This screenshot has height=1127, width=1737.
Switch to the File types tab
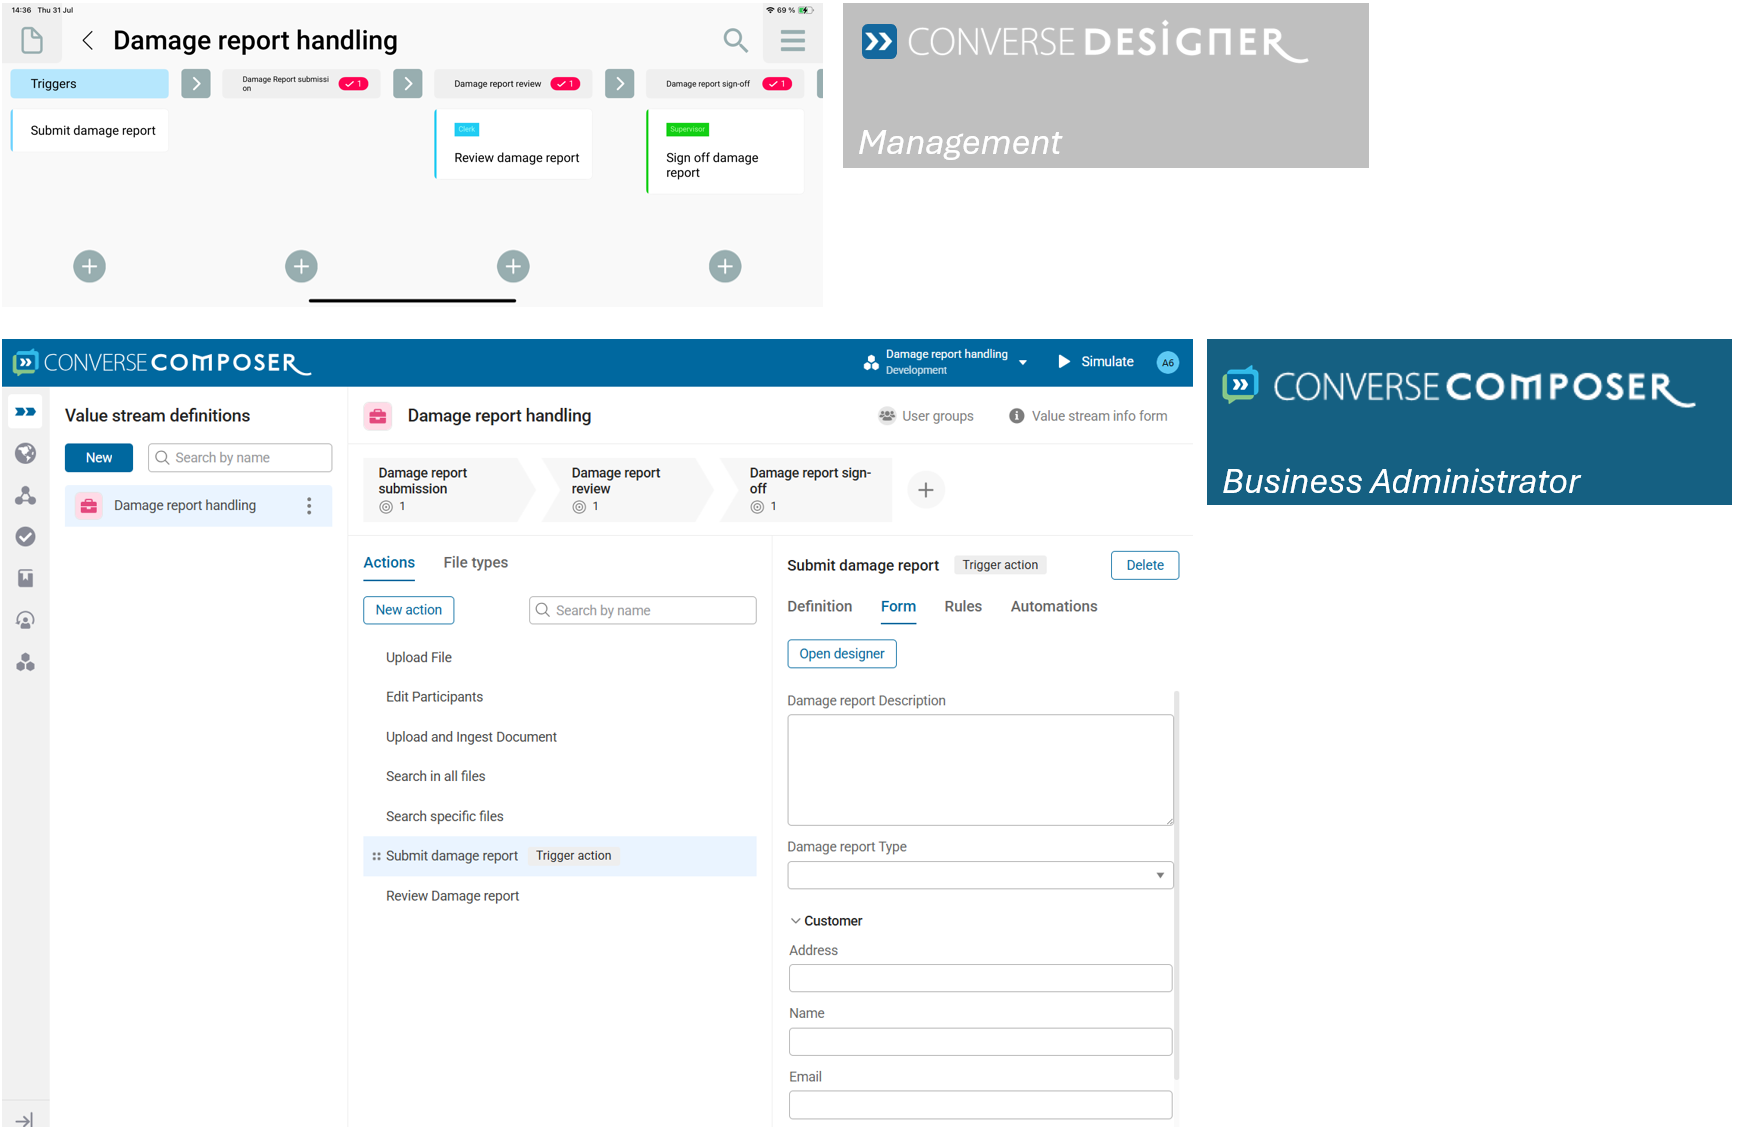pyautogui.click(x=475, y=563)
